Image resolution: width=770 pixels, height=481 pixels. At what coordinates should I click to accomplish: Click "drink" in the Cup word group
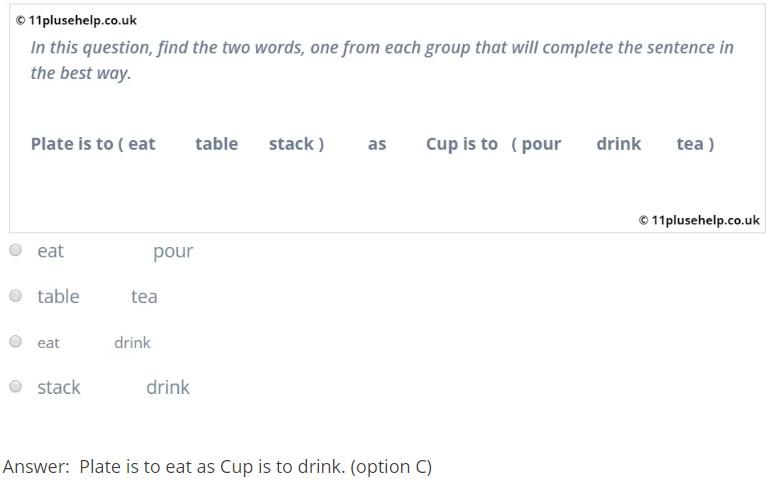[x=619, y=144]
